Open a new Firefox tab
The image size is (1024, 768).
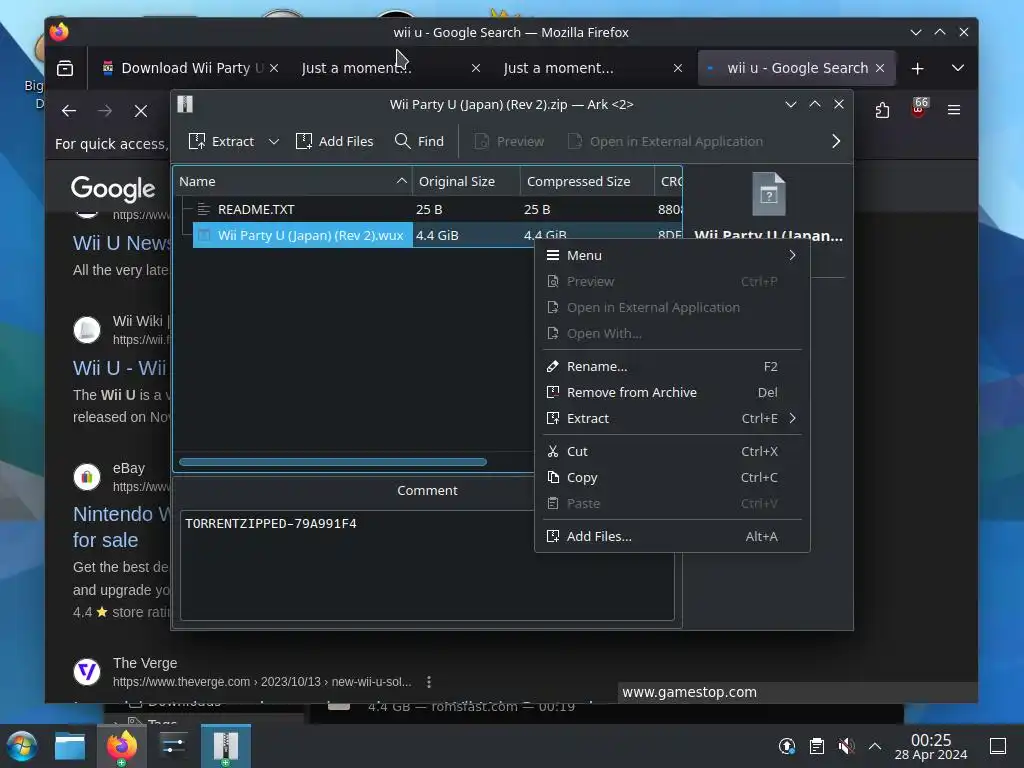(x=918, y=68)
